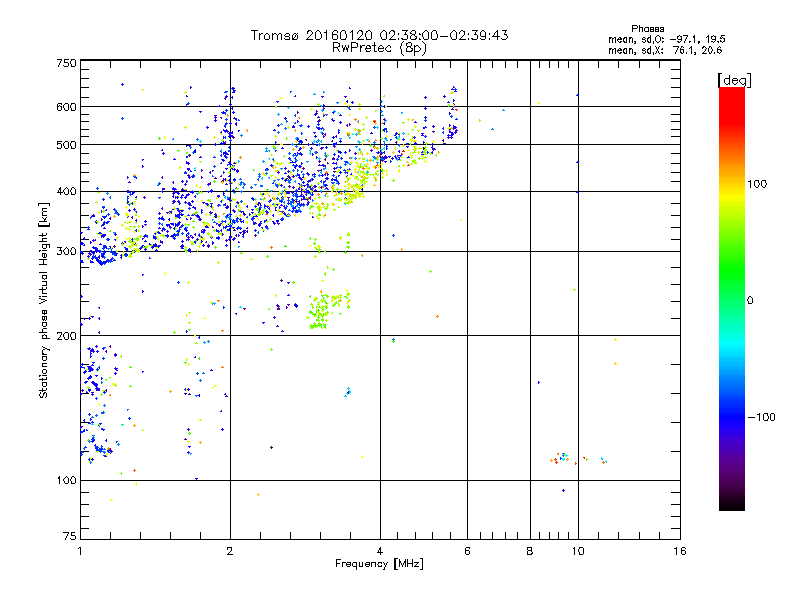Image resolution: width=800 pixels, height=600 pixels.
Task: Click the rainbow phase colorbar
Action: [732, 298]
